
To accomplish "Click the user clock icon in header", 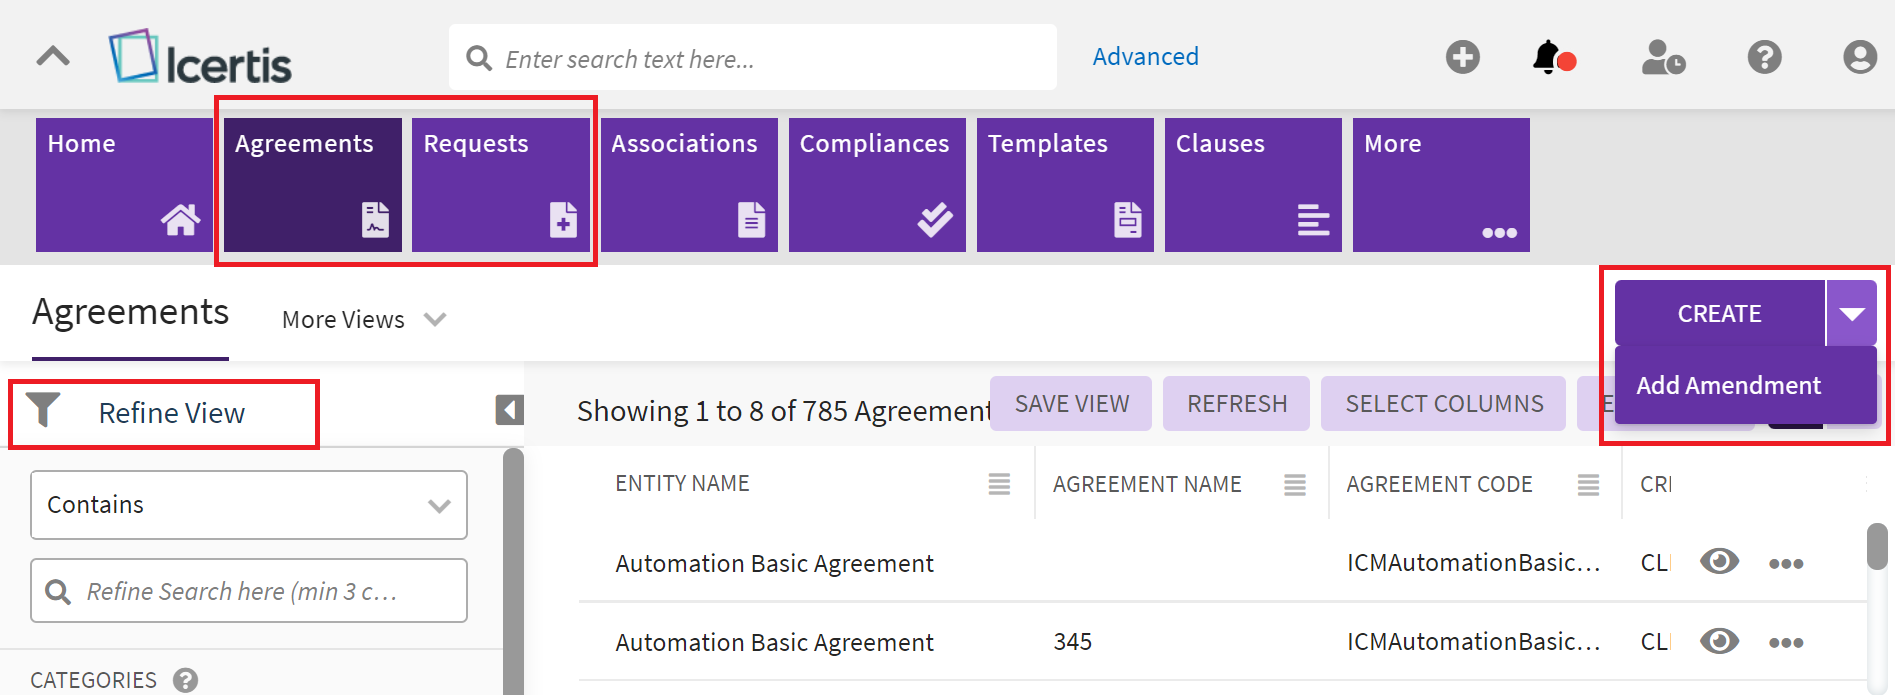I will pyautogui.click(x=1663, y=58).
